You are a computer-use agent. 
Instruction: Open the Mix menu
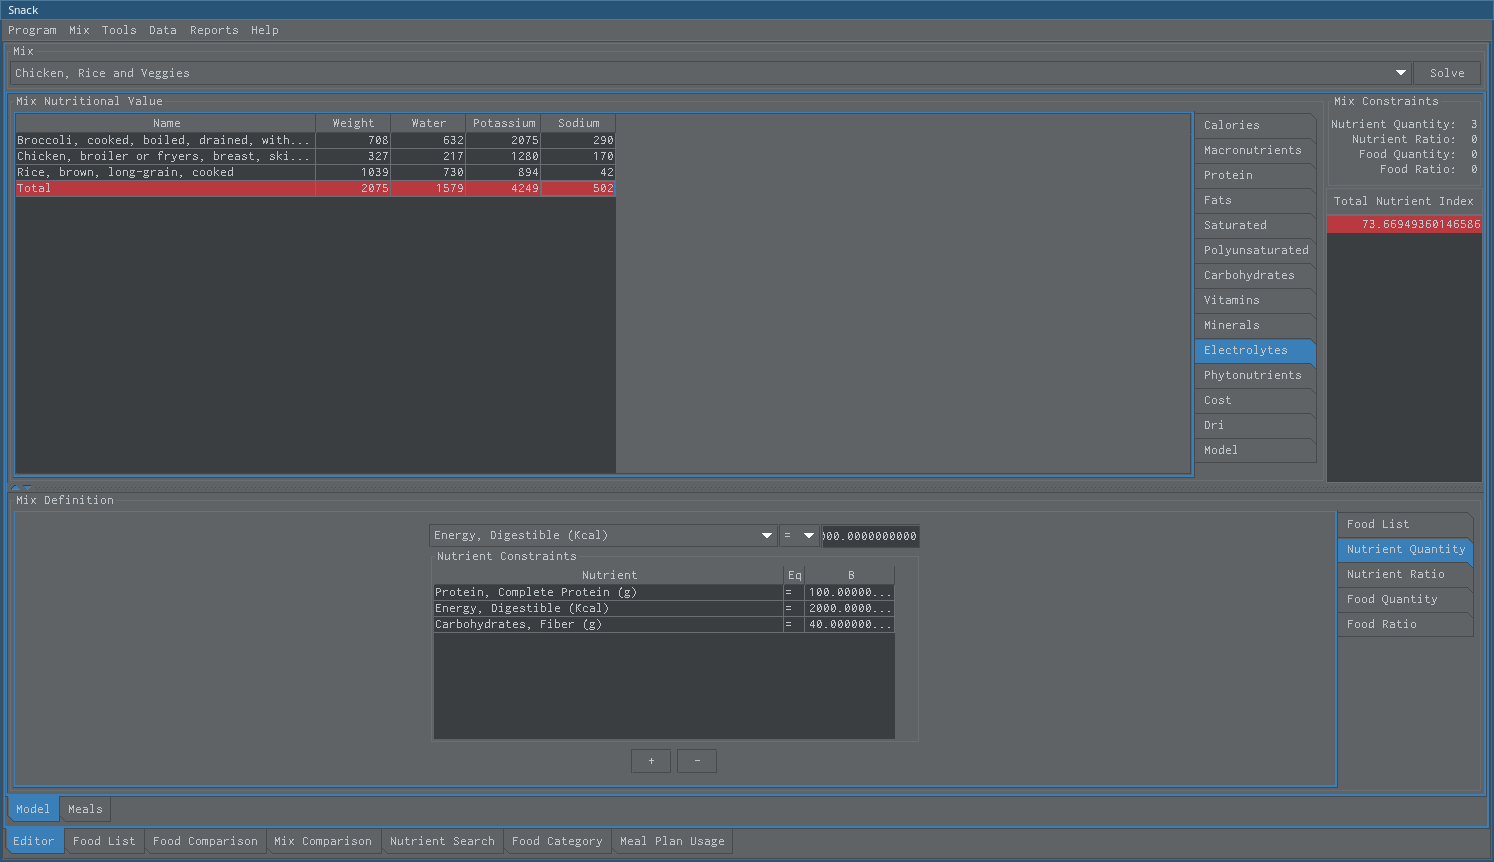(79, 30)
